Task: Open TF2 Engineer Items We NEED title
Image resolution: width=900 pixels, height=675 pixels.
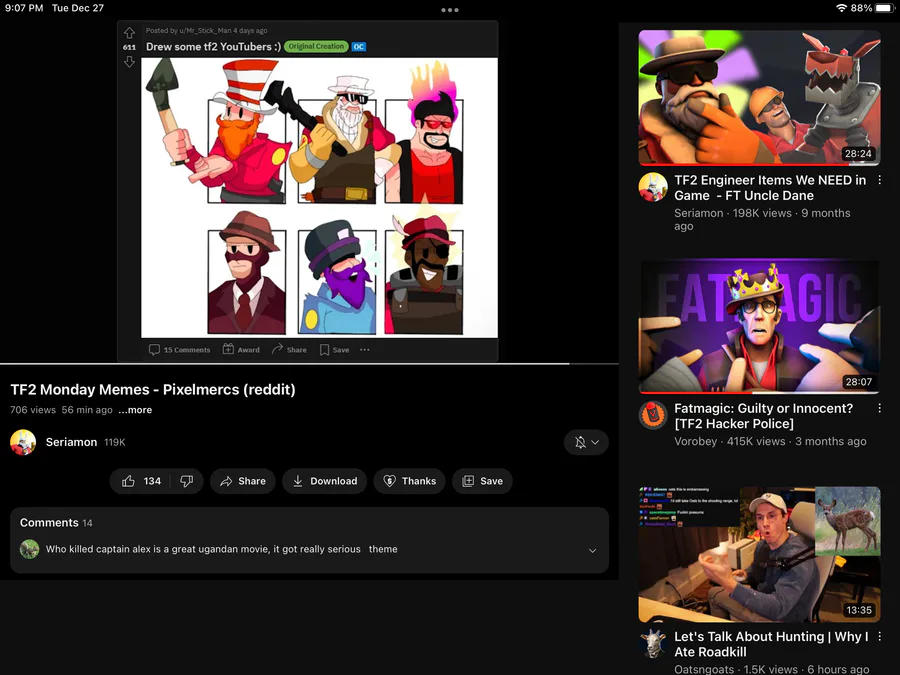Action: (770, 188)
